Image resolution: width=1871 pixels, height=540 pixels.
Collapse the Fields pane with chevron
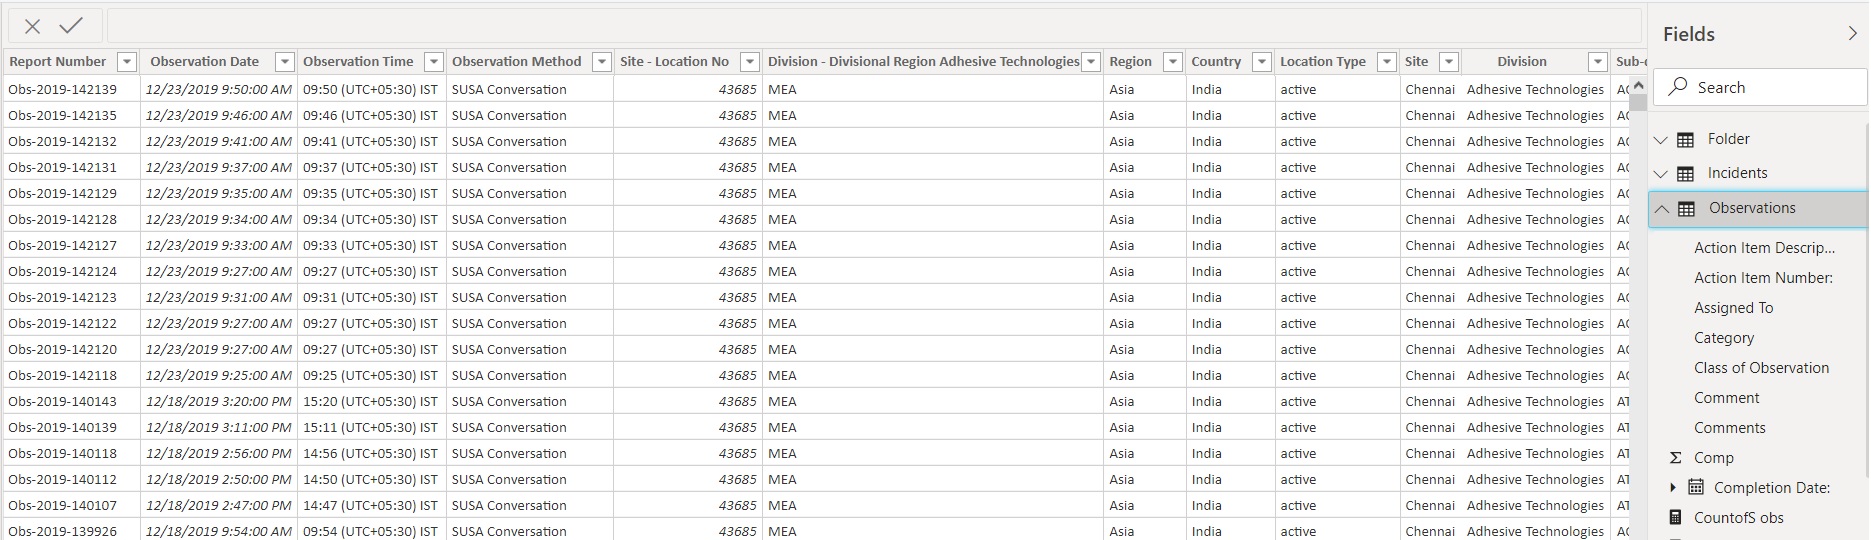(1852, 34)
